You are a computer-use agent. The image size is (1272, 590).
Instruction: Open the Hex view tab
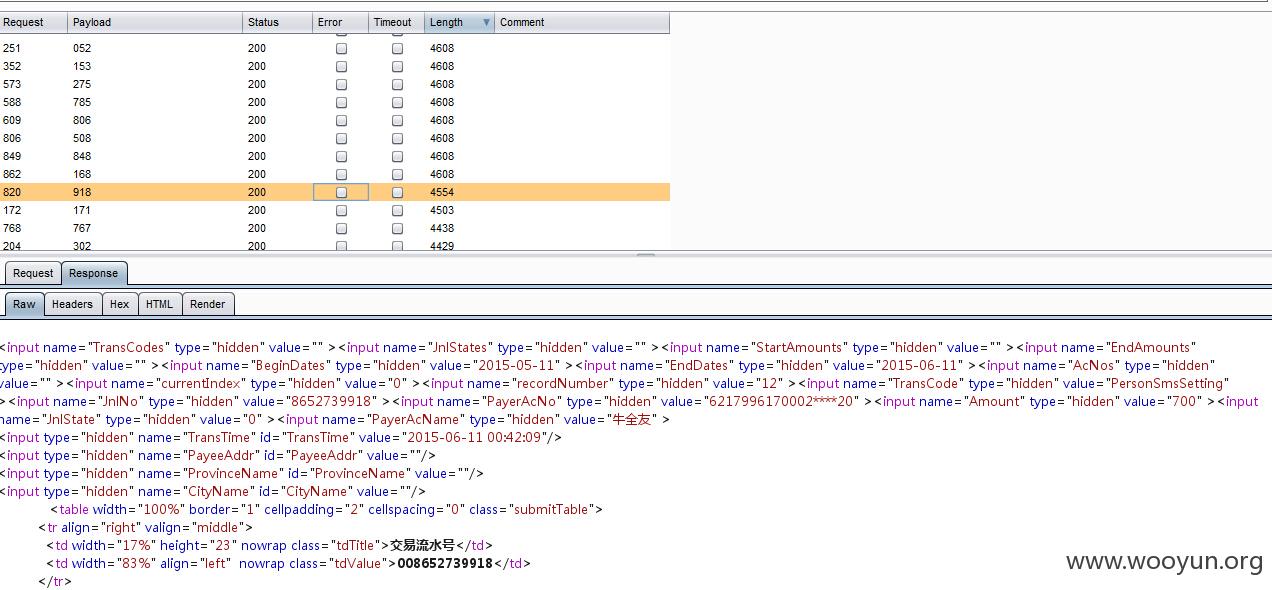[119, 304]
